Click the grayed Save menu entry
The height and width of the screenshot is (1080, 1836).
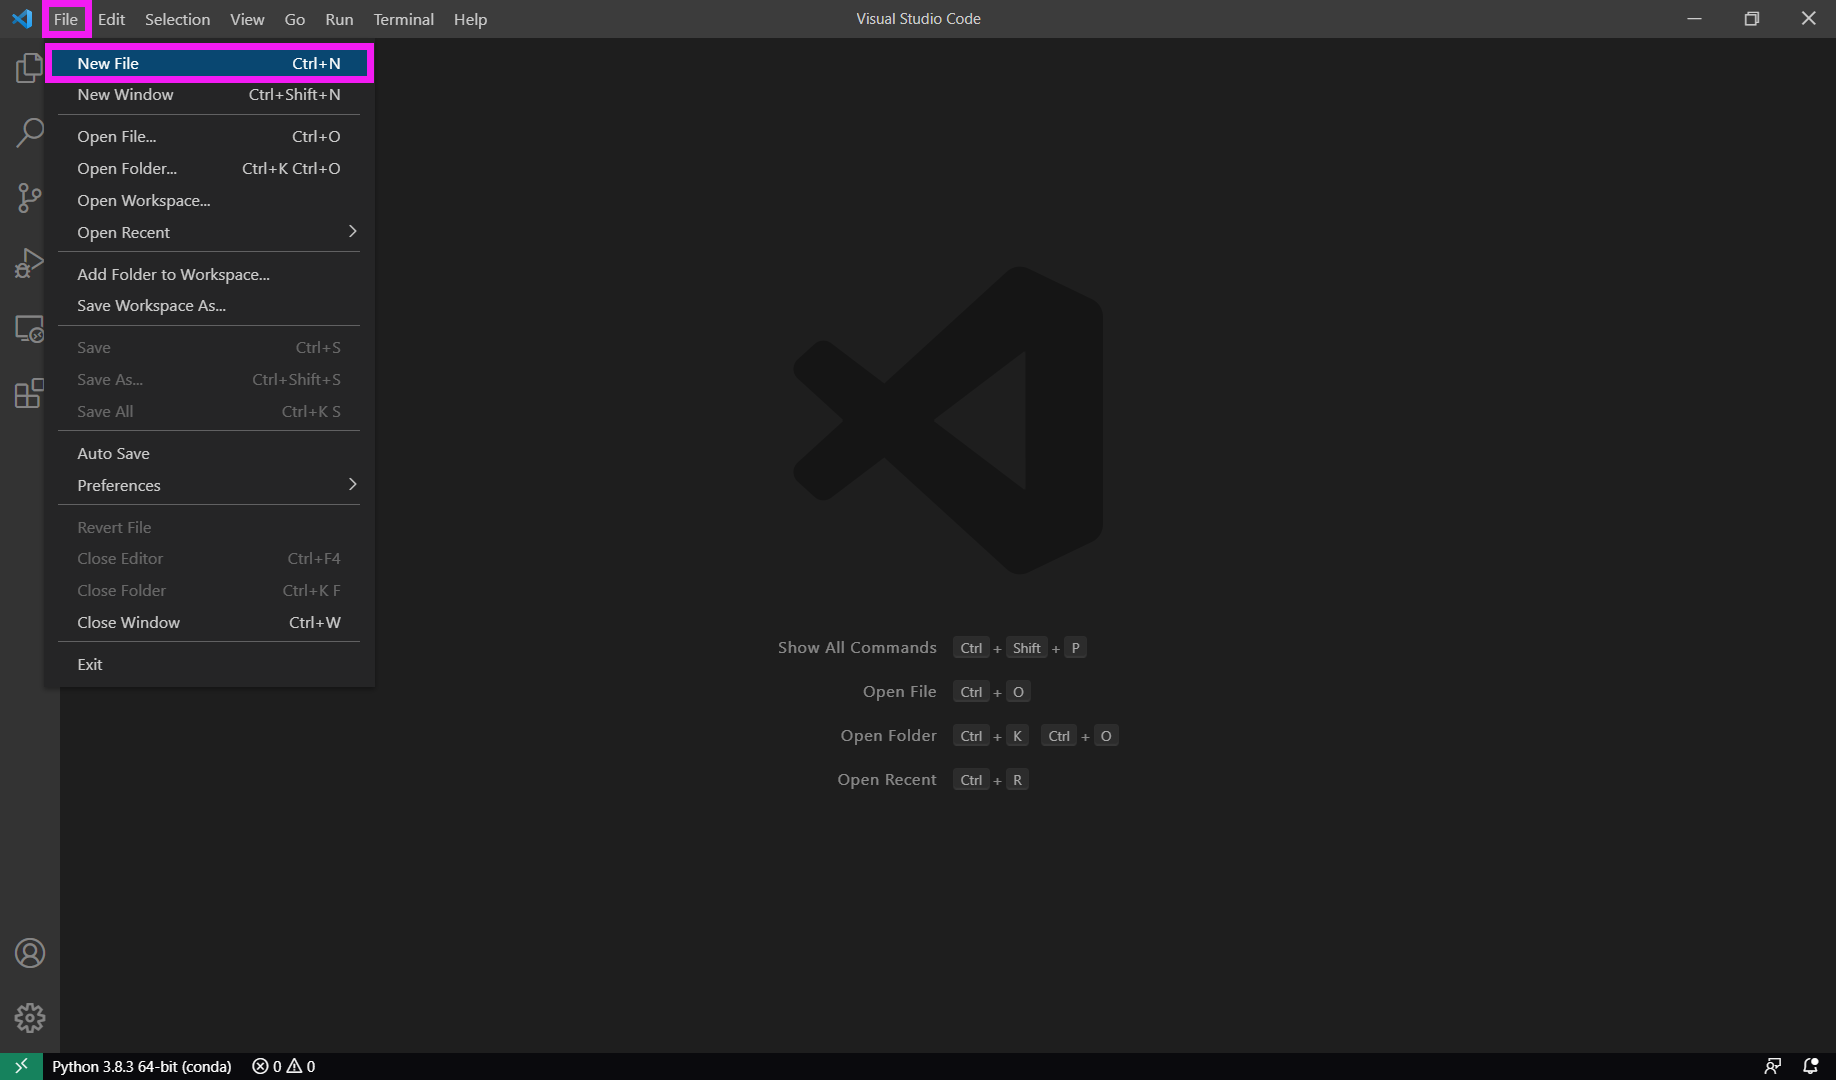209,347
